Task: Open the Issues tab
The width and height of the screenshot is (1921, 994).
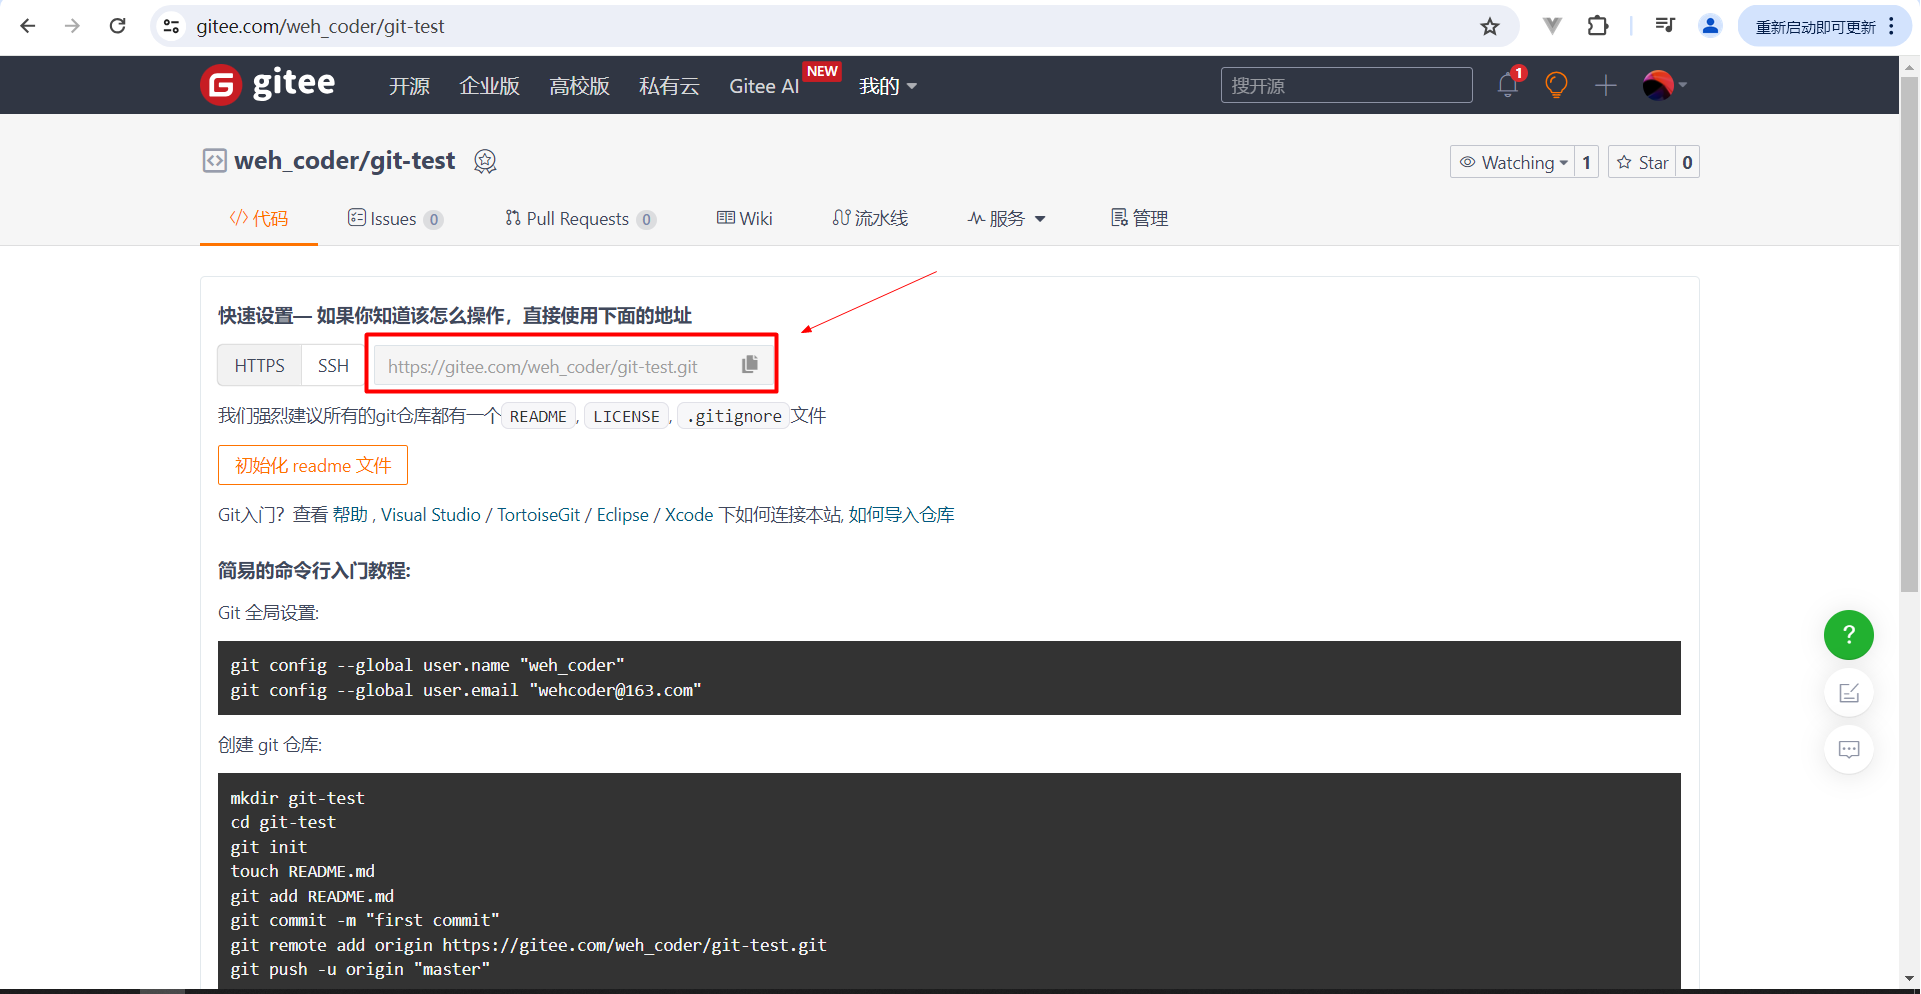Action: tap(395, 218)
